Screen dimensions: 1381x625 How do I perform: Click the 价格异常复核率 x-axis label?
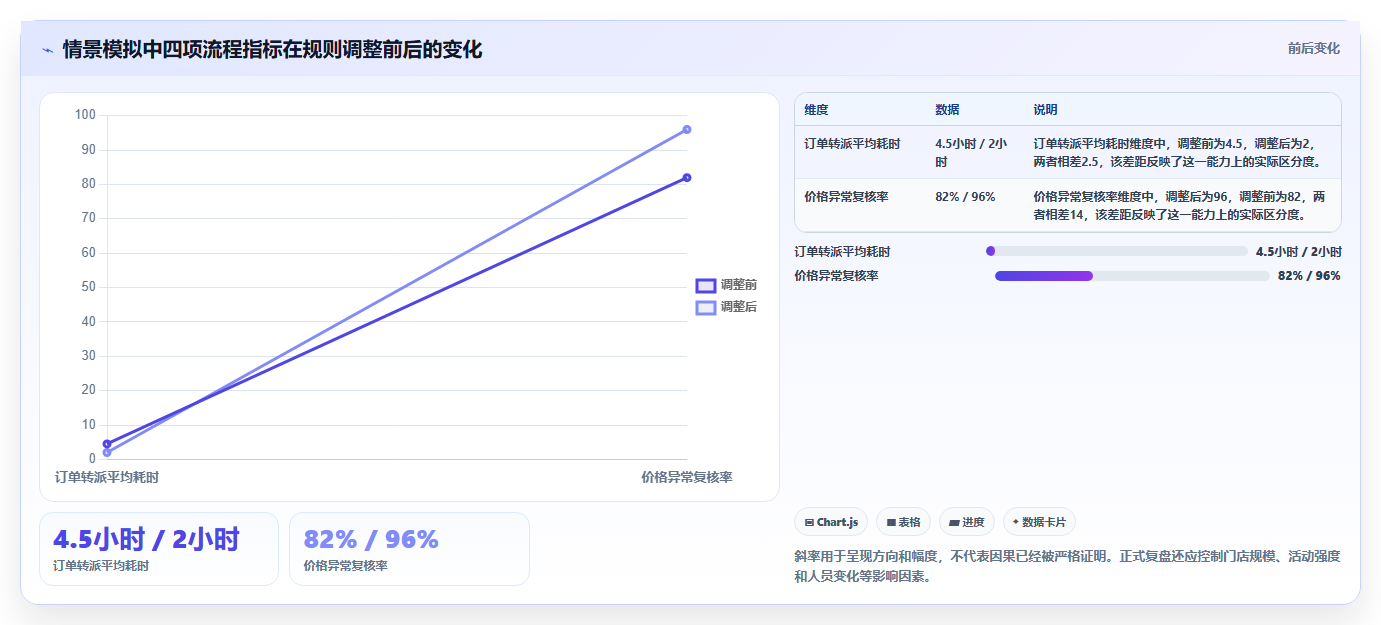(x=687, y=477)
